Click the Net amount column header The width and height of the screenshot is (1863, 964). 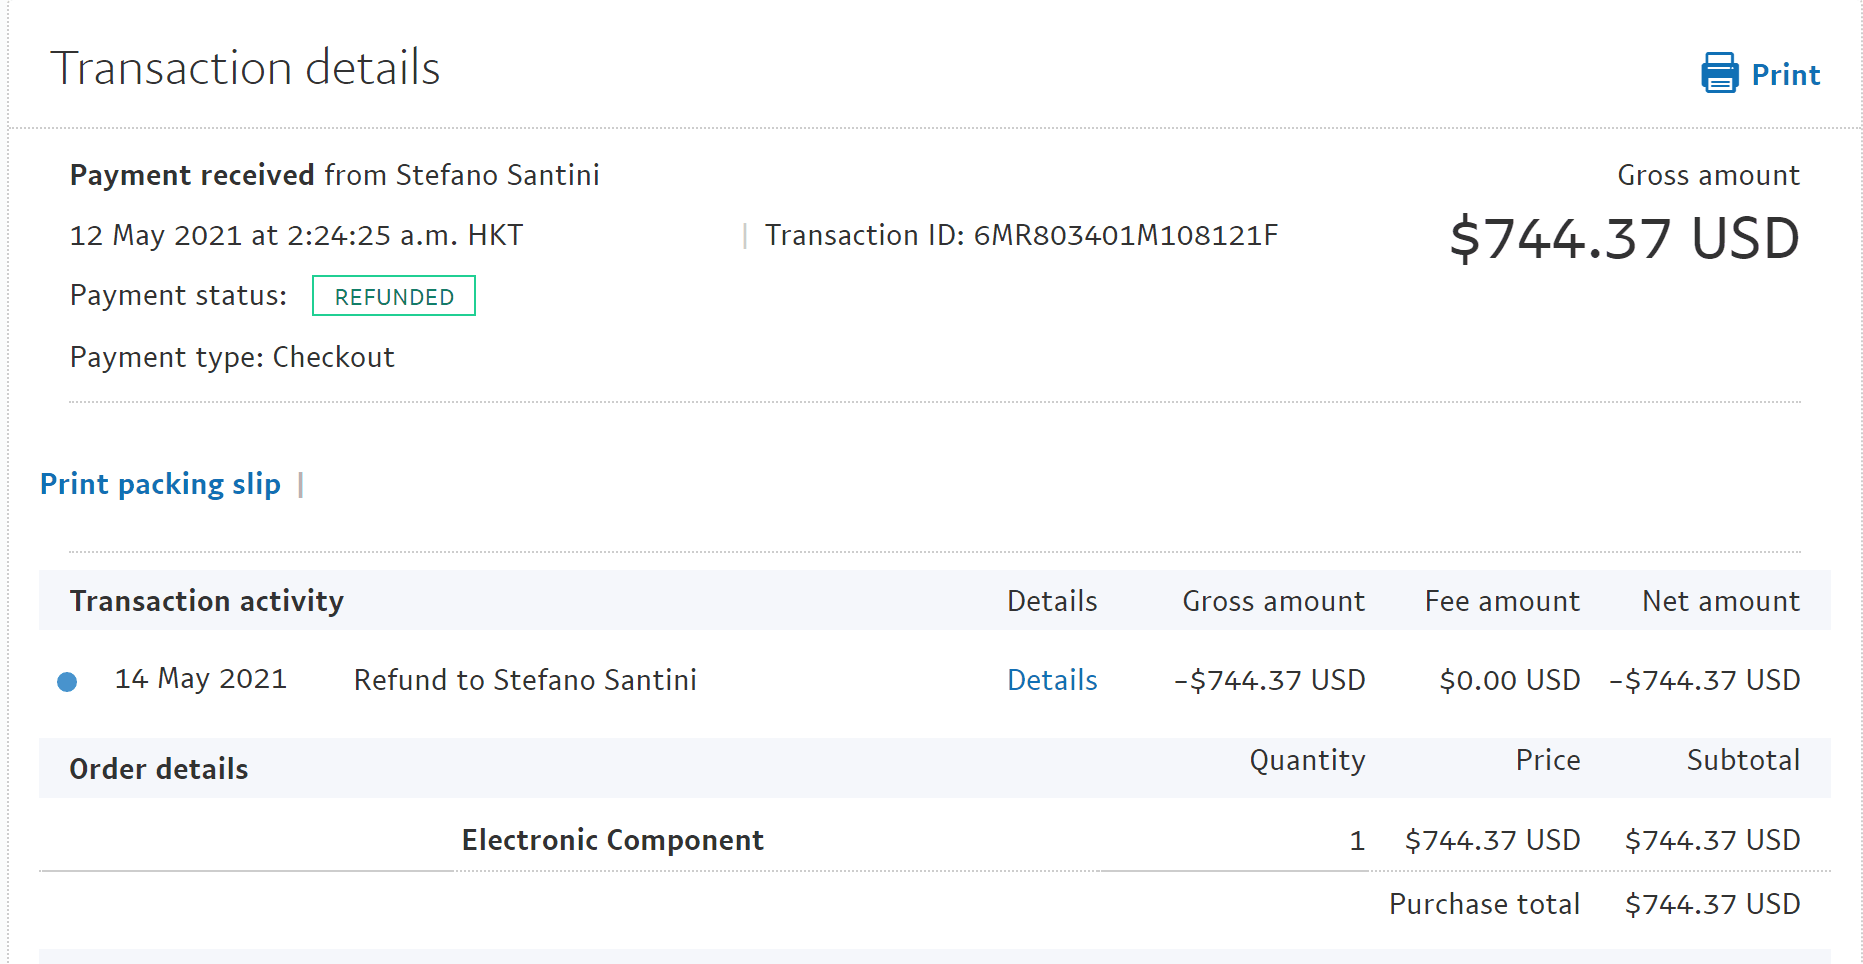tap(1720, 601)
